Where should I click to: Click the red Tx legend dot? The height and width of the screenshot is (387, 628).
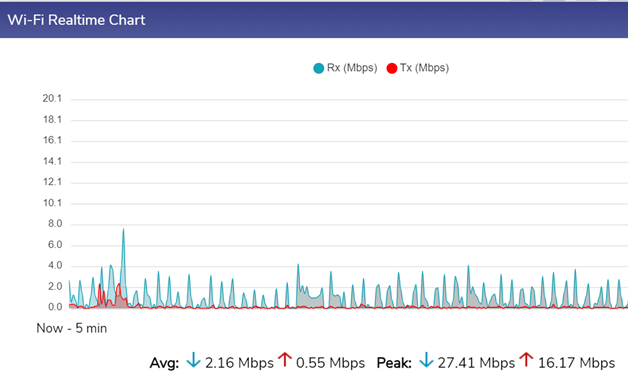[392, 69]
